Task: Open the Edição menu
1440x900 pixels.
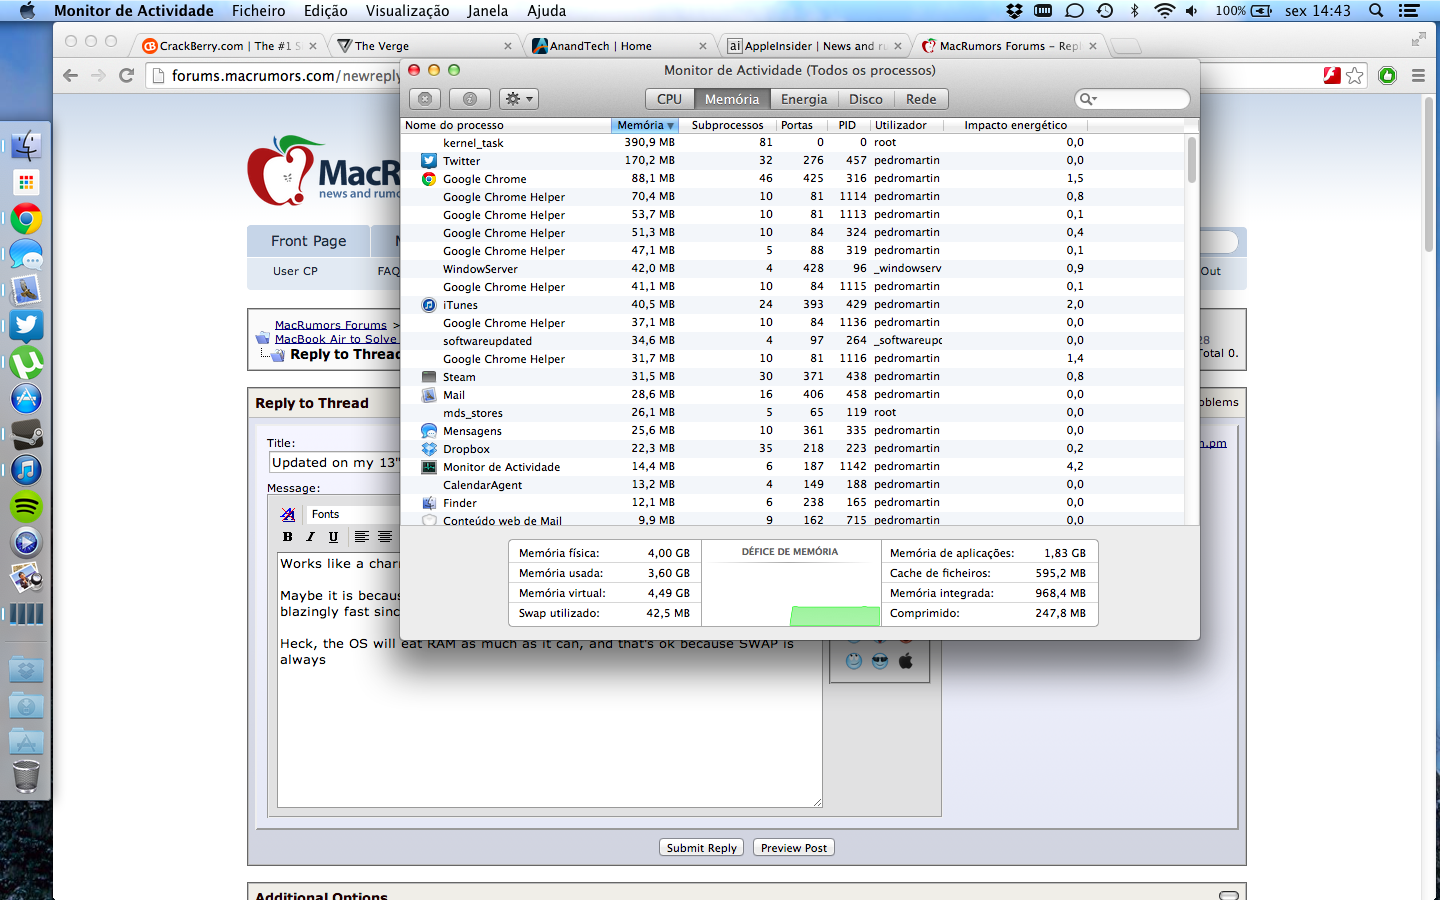Action: (325, 11)
